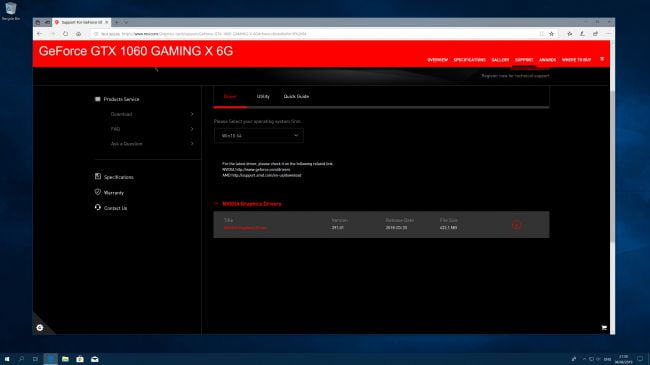Viewport: 650px width, 365px height.
Task: Expand the FAQ submenu chevron
Action: point(192,129)
